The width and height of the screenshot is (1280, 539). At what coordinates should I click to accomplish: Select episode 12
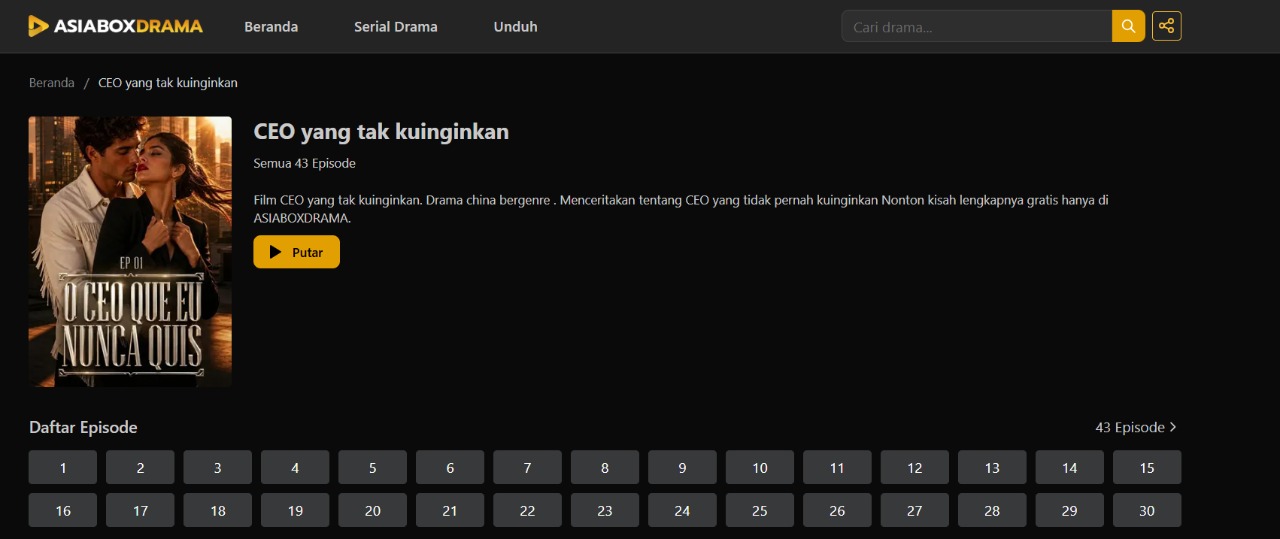(x=915, y=467)
